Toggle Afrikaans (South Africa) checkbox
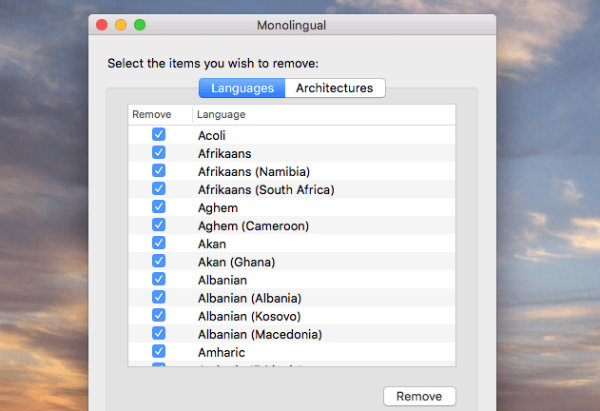 158,189
